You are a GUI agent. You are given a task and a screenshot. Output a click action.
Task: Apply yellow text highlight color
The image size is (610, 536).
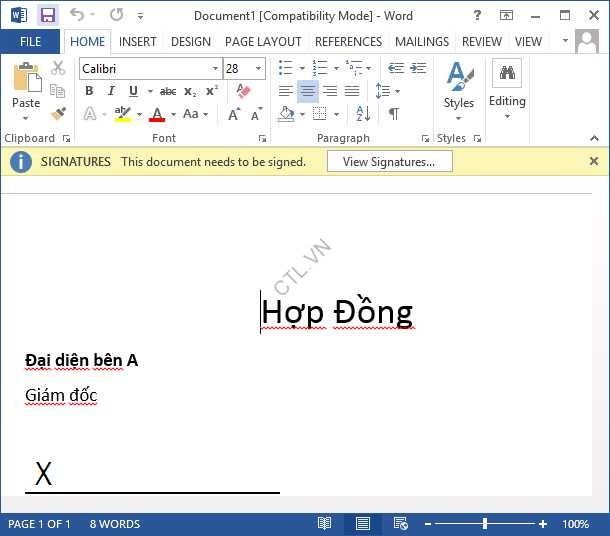point(123,114)
